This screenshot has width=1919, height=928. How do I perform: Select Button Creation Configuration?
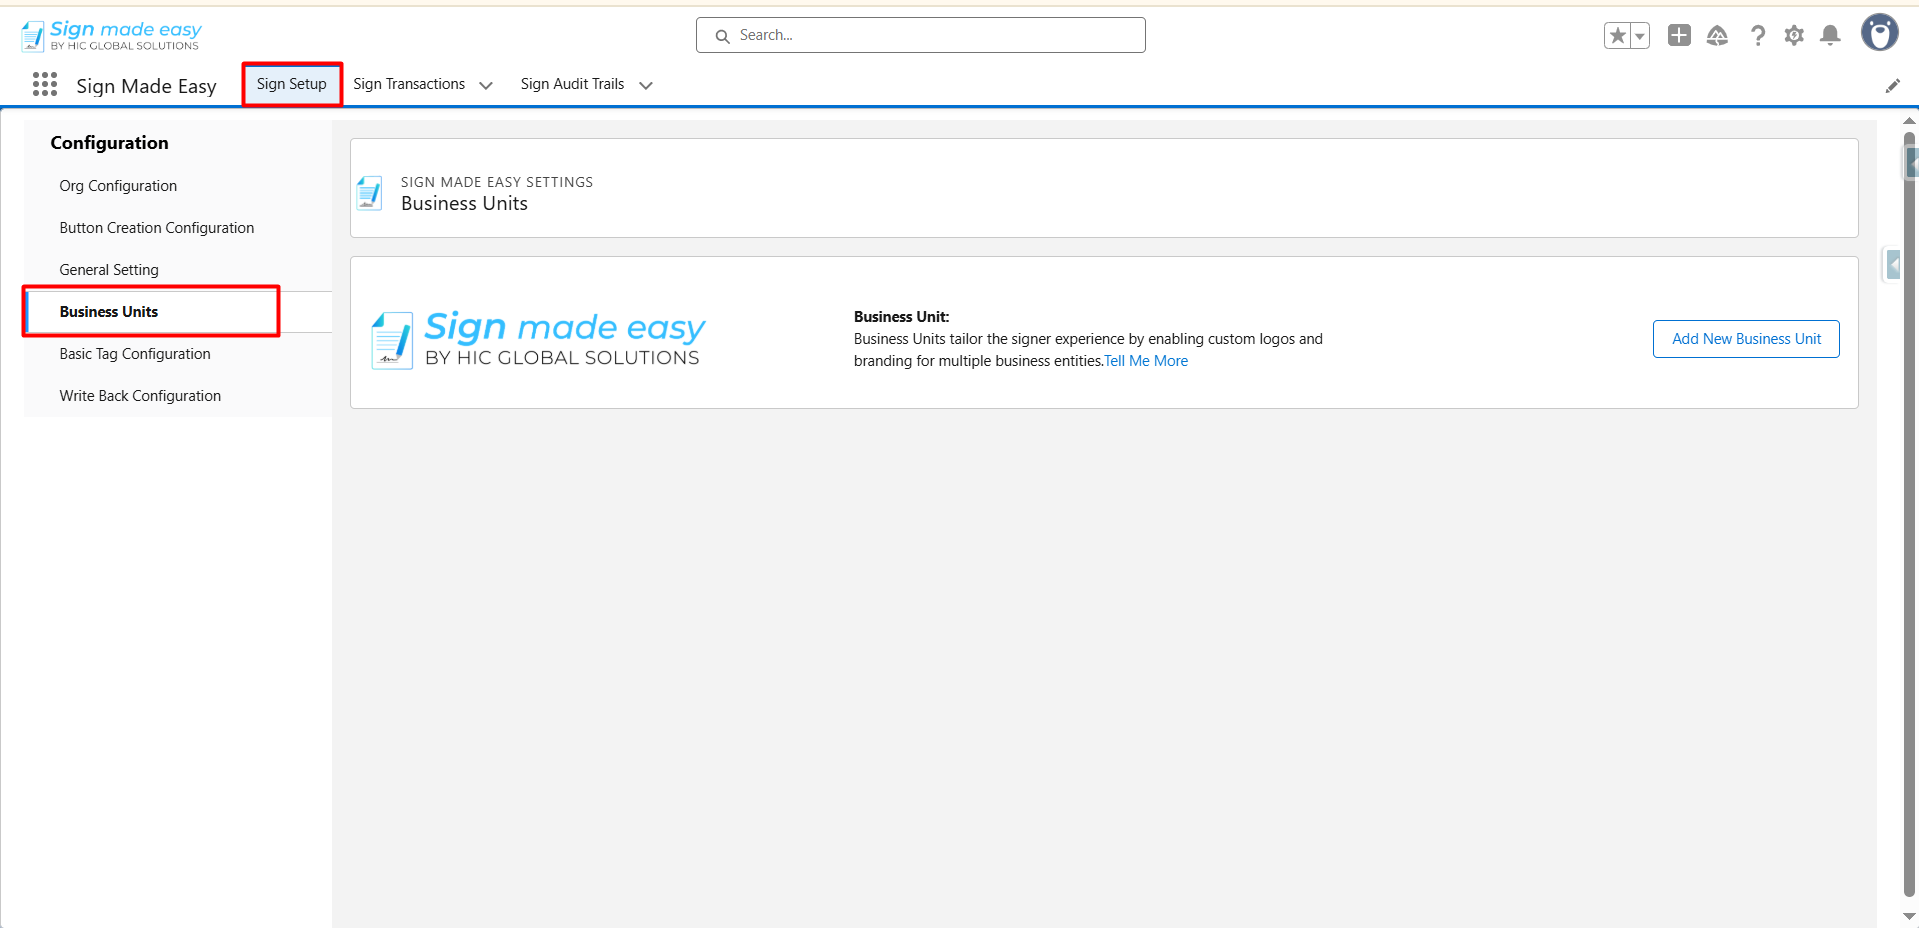(x=157, y=228)
